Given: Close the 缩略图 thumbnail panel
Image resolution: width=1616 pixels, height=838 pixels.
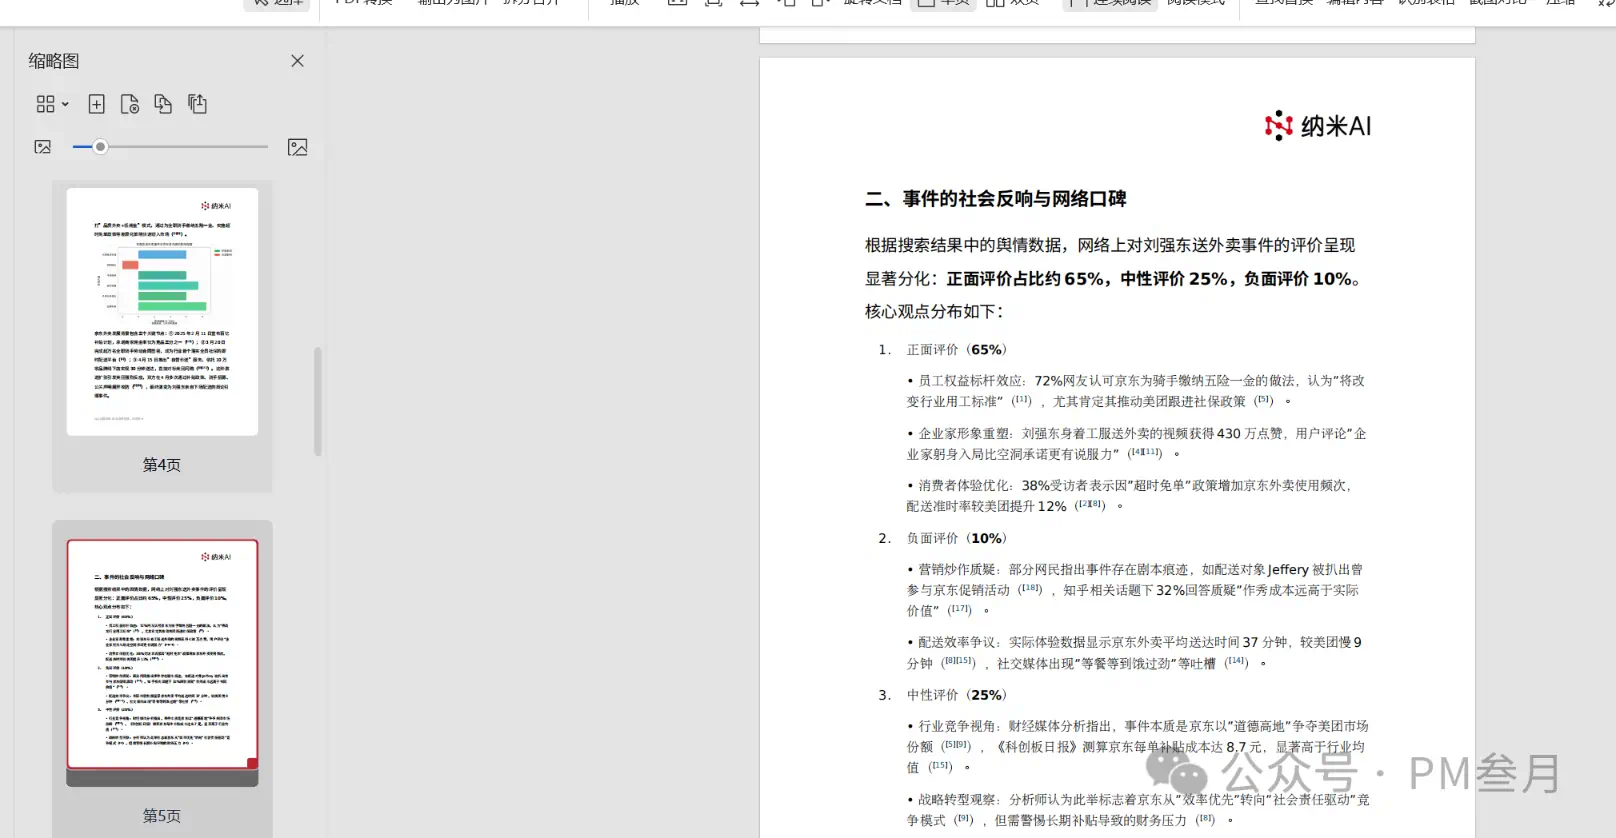Looking at the screenshot, I should (x=297, y=61).
